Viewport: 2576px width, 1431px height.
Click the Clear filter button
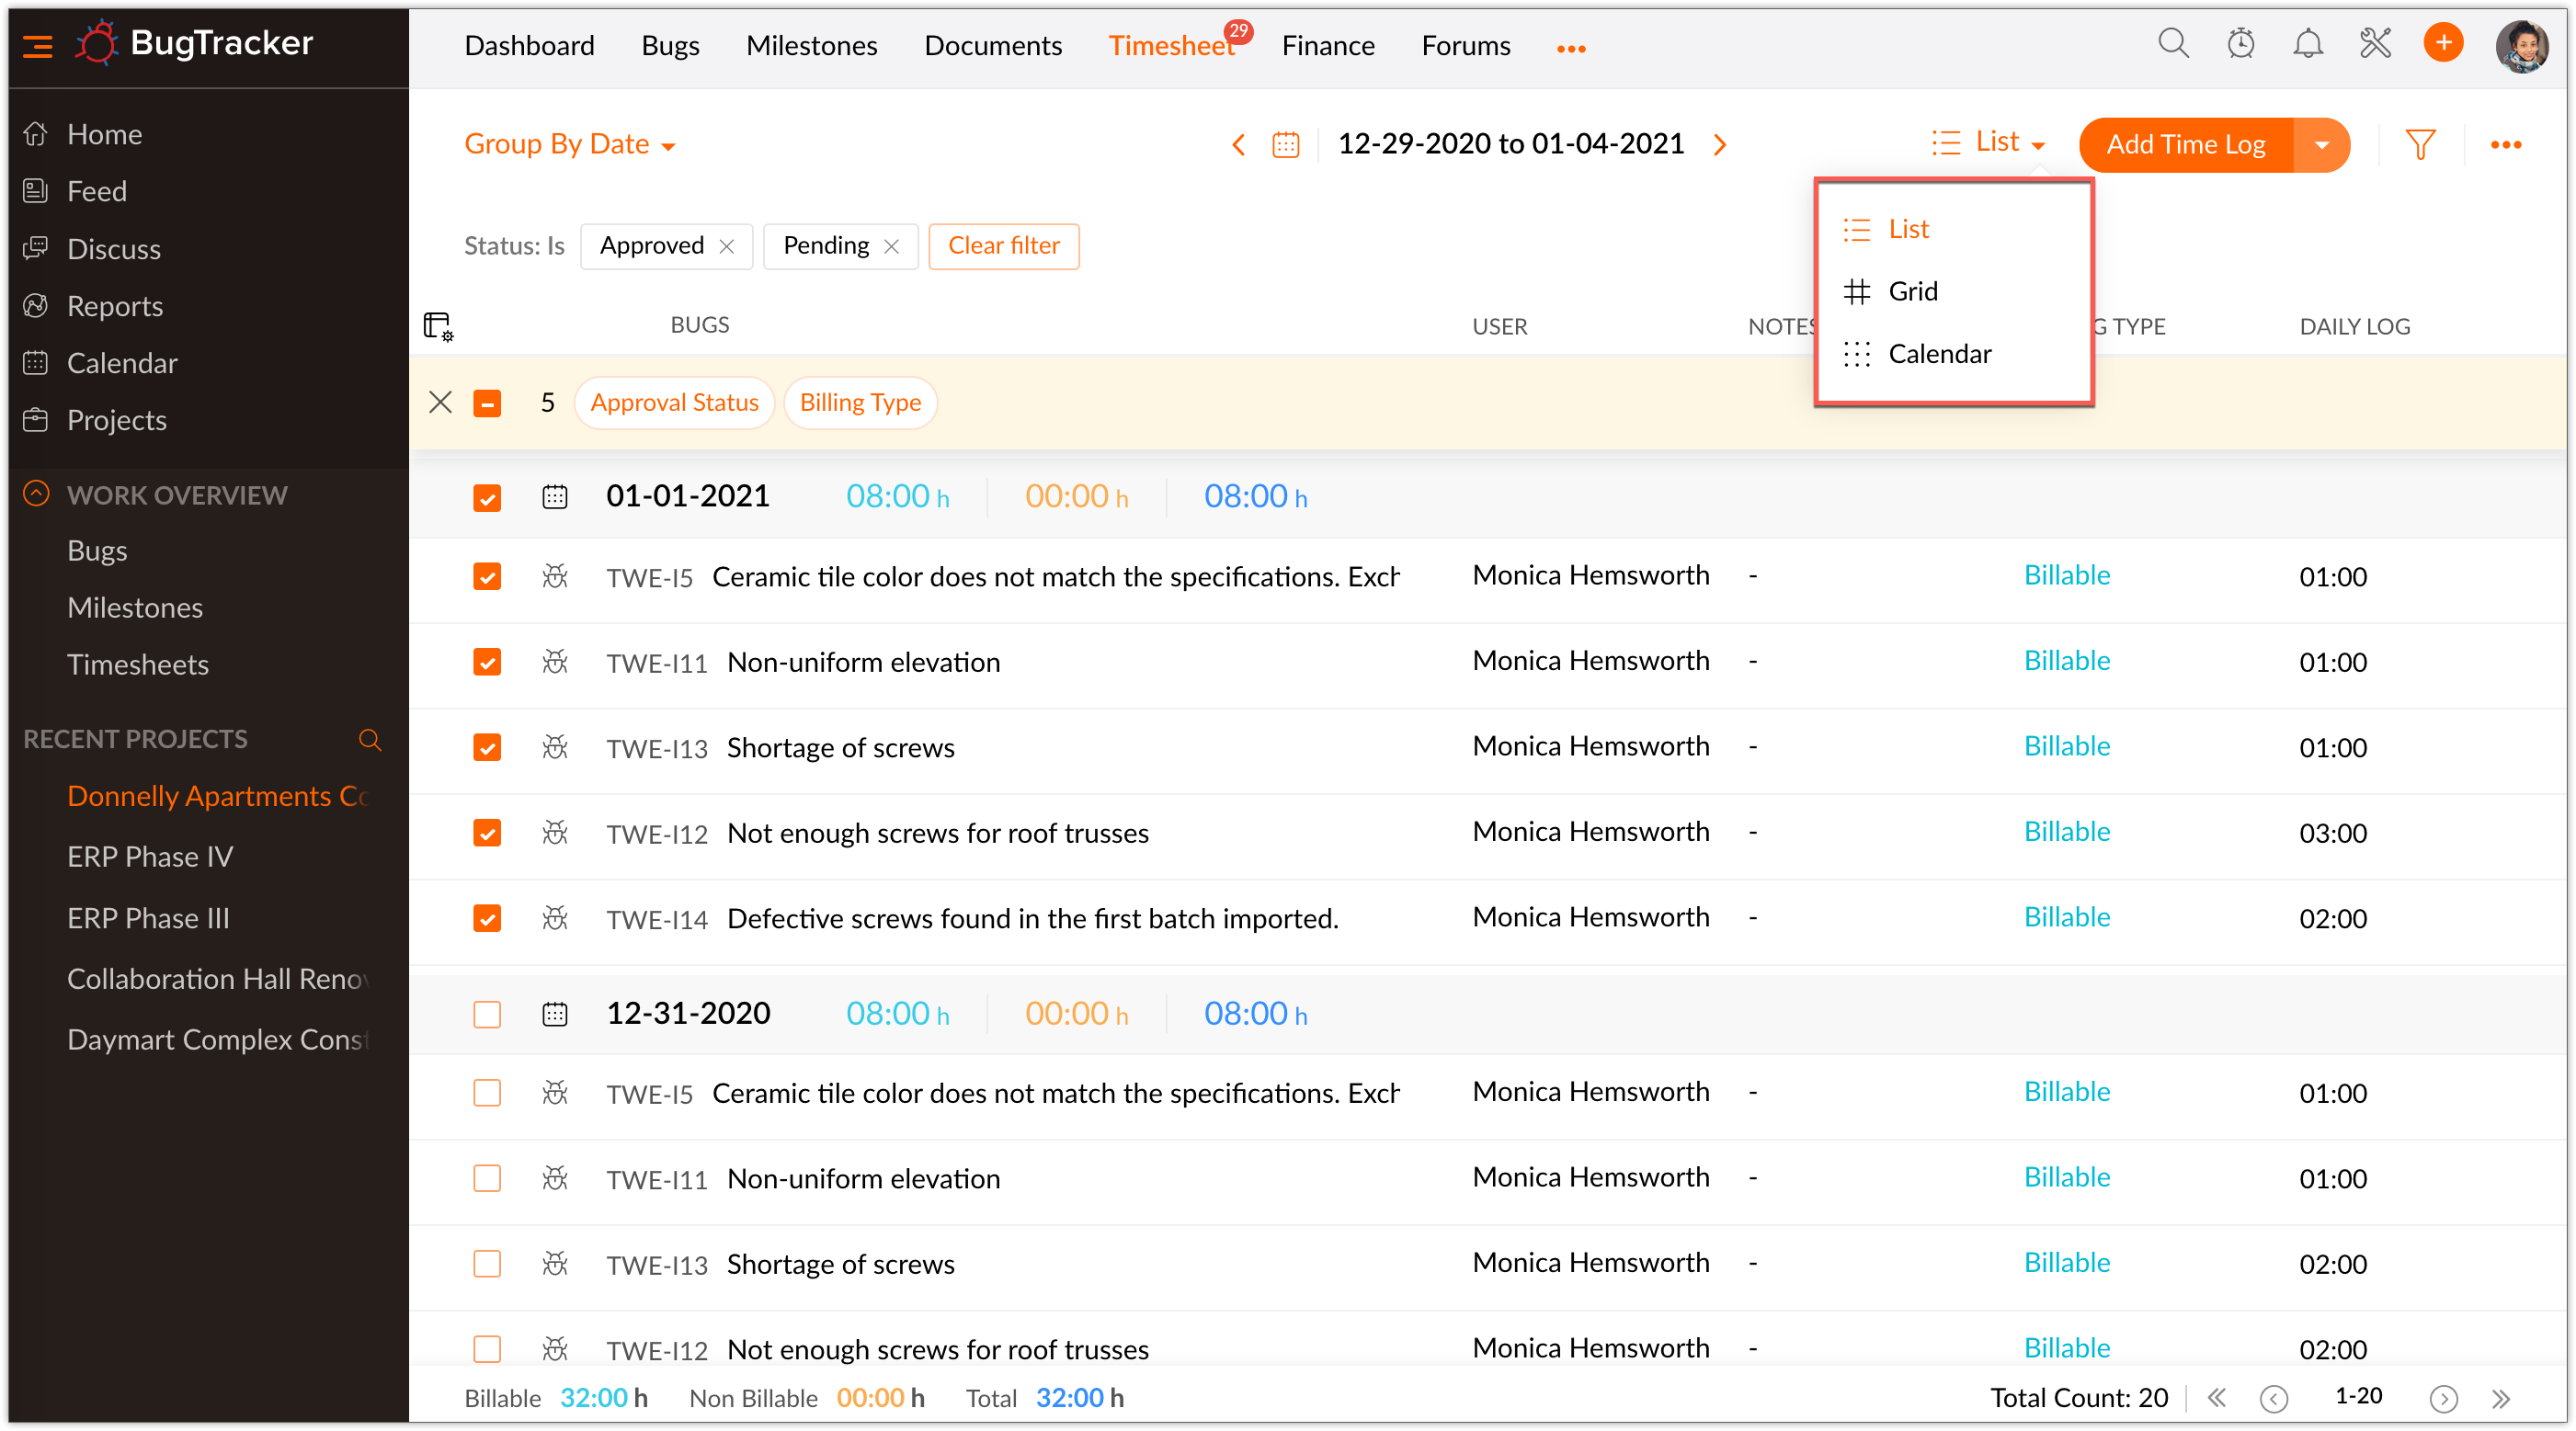(1003, 246)
